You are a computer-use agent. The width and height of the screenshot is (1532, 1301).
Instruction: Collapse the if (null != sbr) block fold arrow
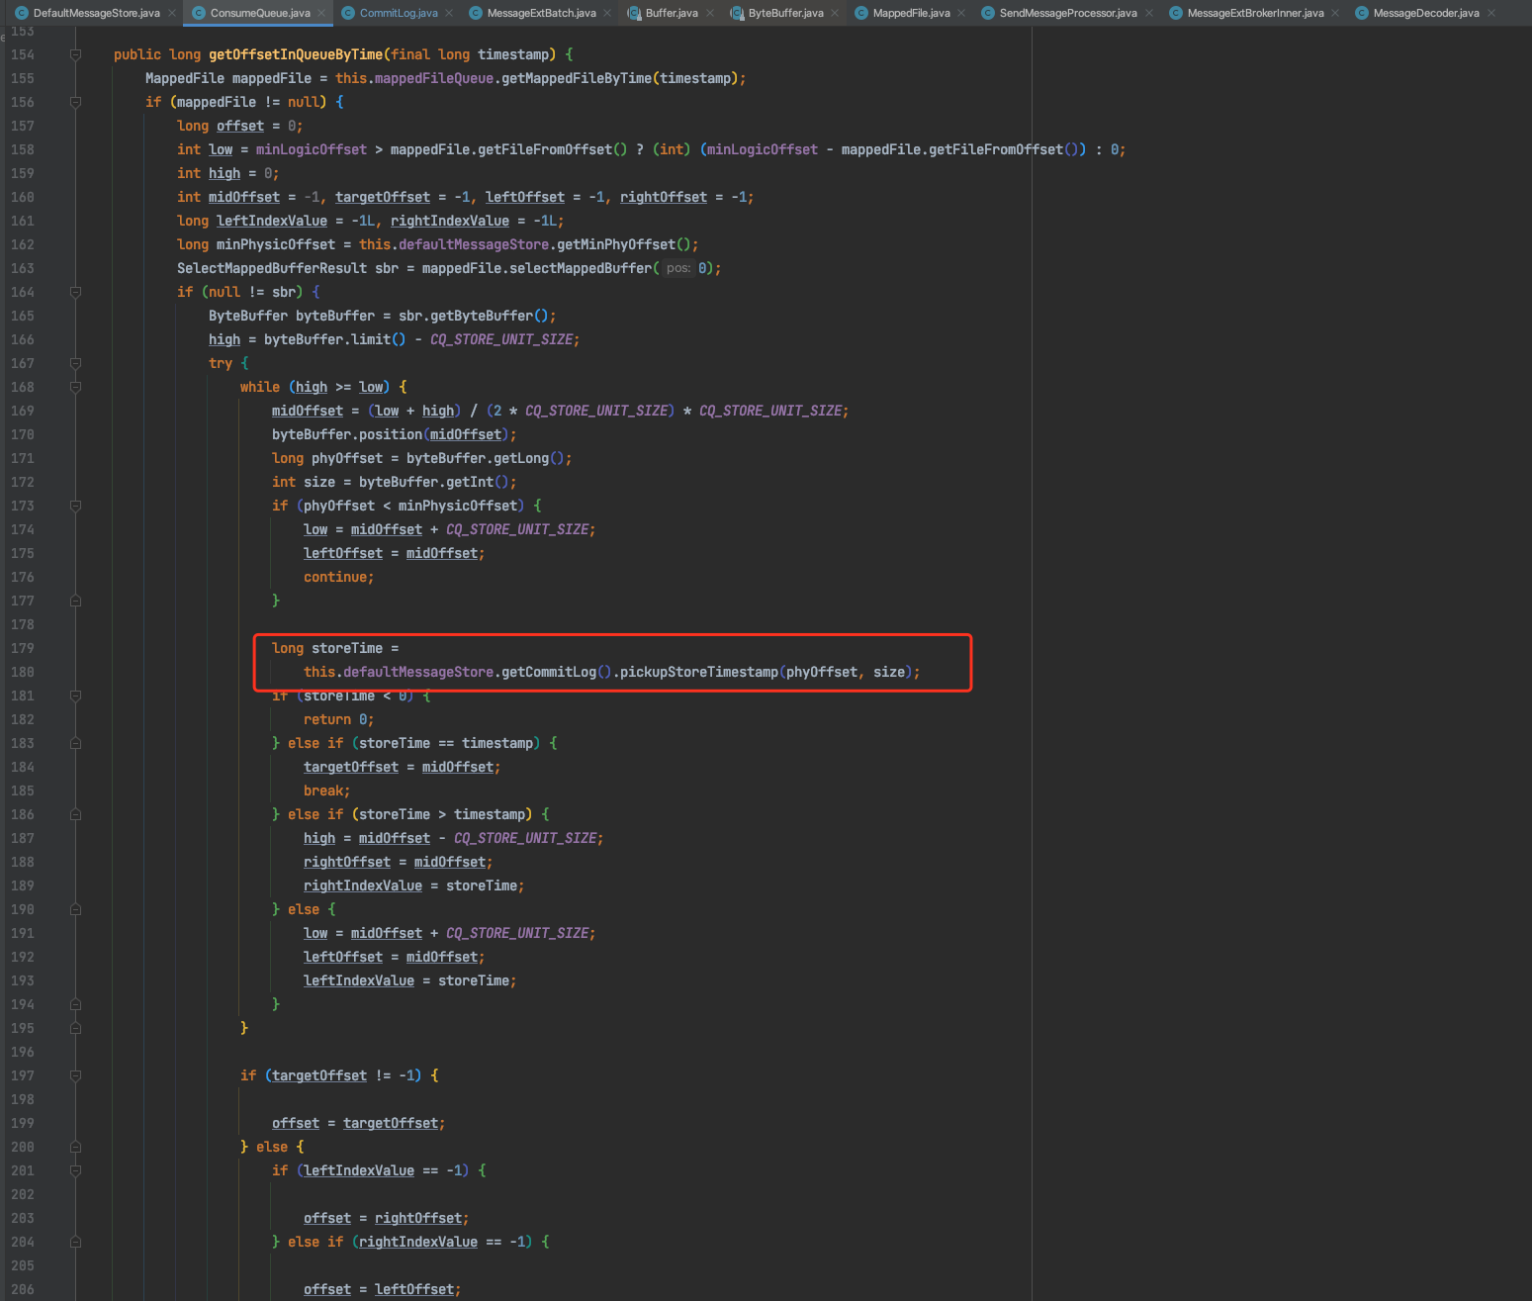tap(75, 292)
